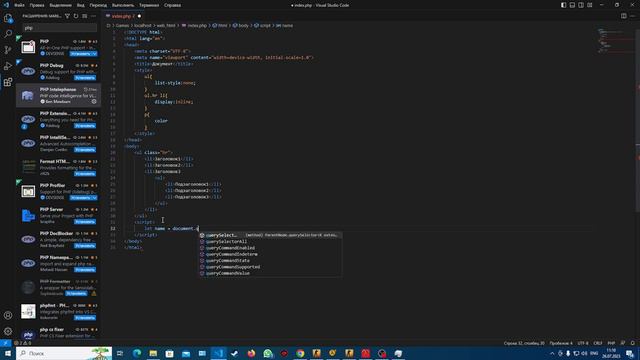This screenshot has width=640, height=360.
Task: Open the phpfmt extension icon
Action: click(28, 311)
